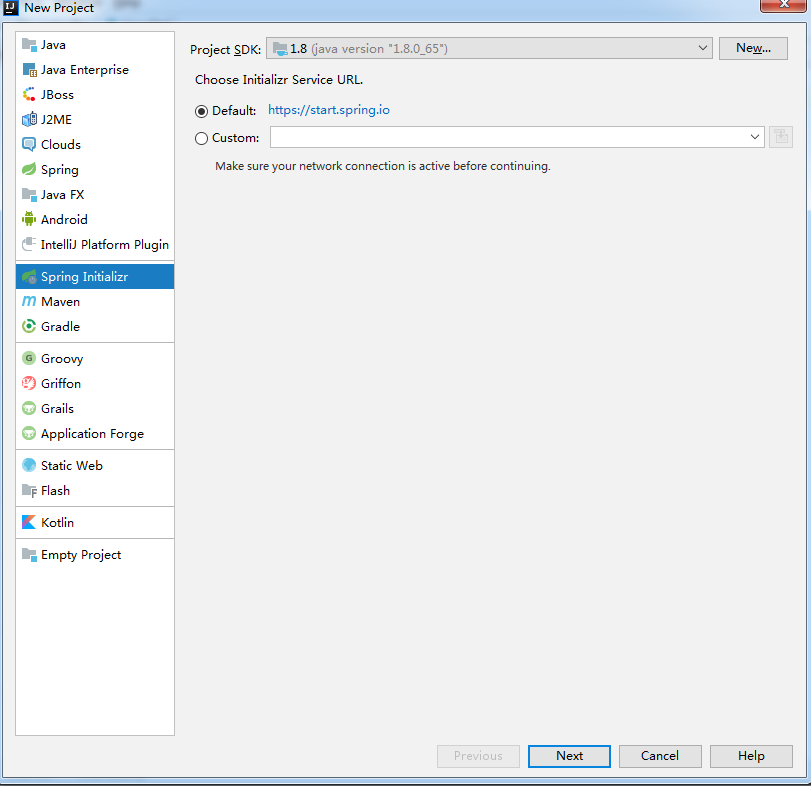Image resolution: width=811 pixels, height=786 pixels.
Task: Select the Spring entry label
Action: click(x=60, y=170)
